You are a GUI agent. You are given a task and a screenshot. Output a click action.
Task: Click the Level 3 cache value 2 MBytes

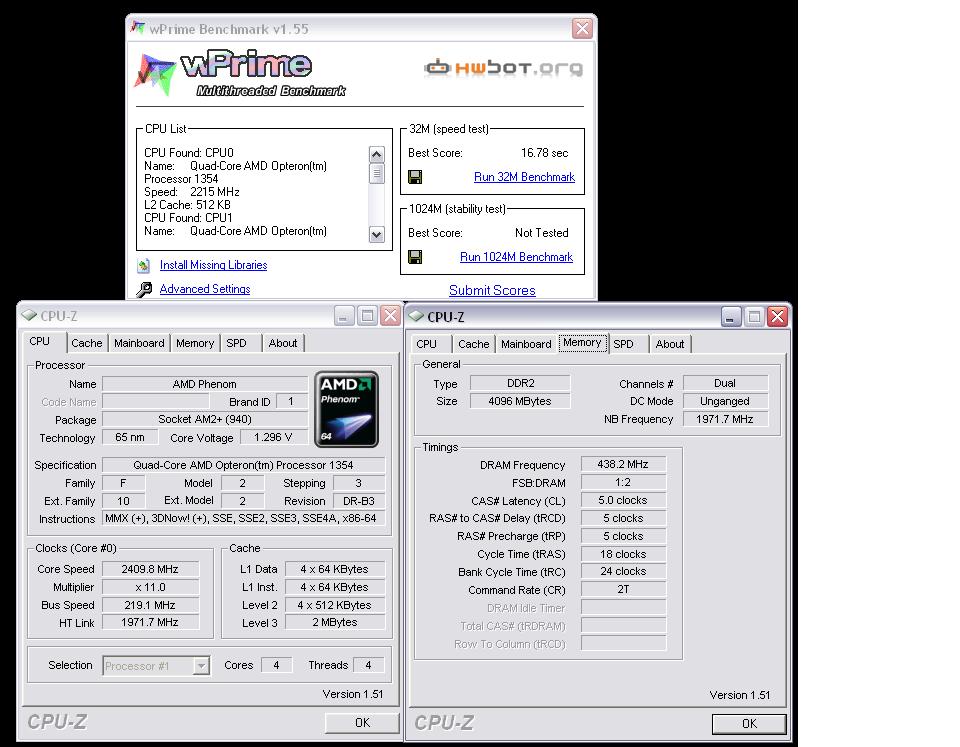tap(334, 622)
